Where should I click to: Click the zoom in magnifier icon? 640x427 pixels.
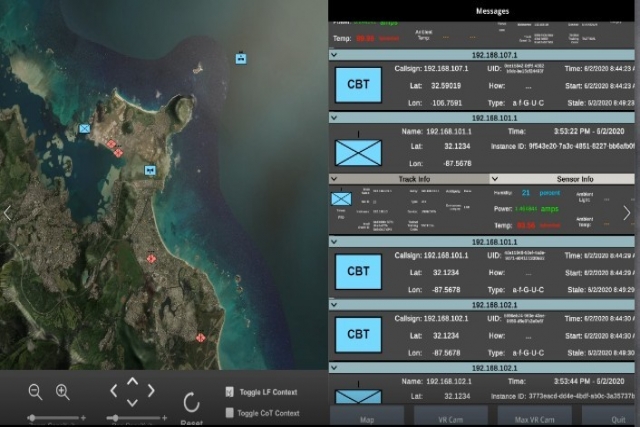click(62, 392)
